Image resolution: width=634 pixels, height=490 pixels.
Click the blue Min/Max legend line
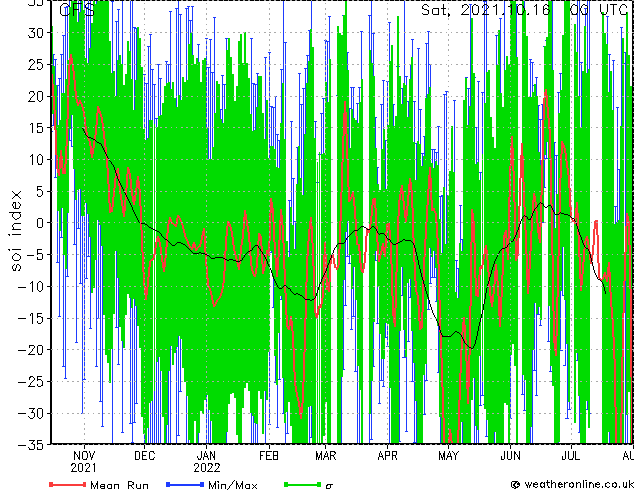coord(185,484)
